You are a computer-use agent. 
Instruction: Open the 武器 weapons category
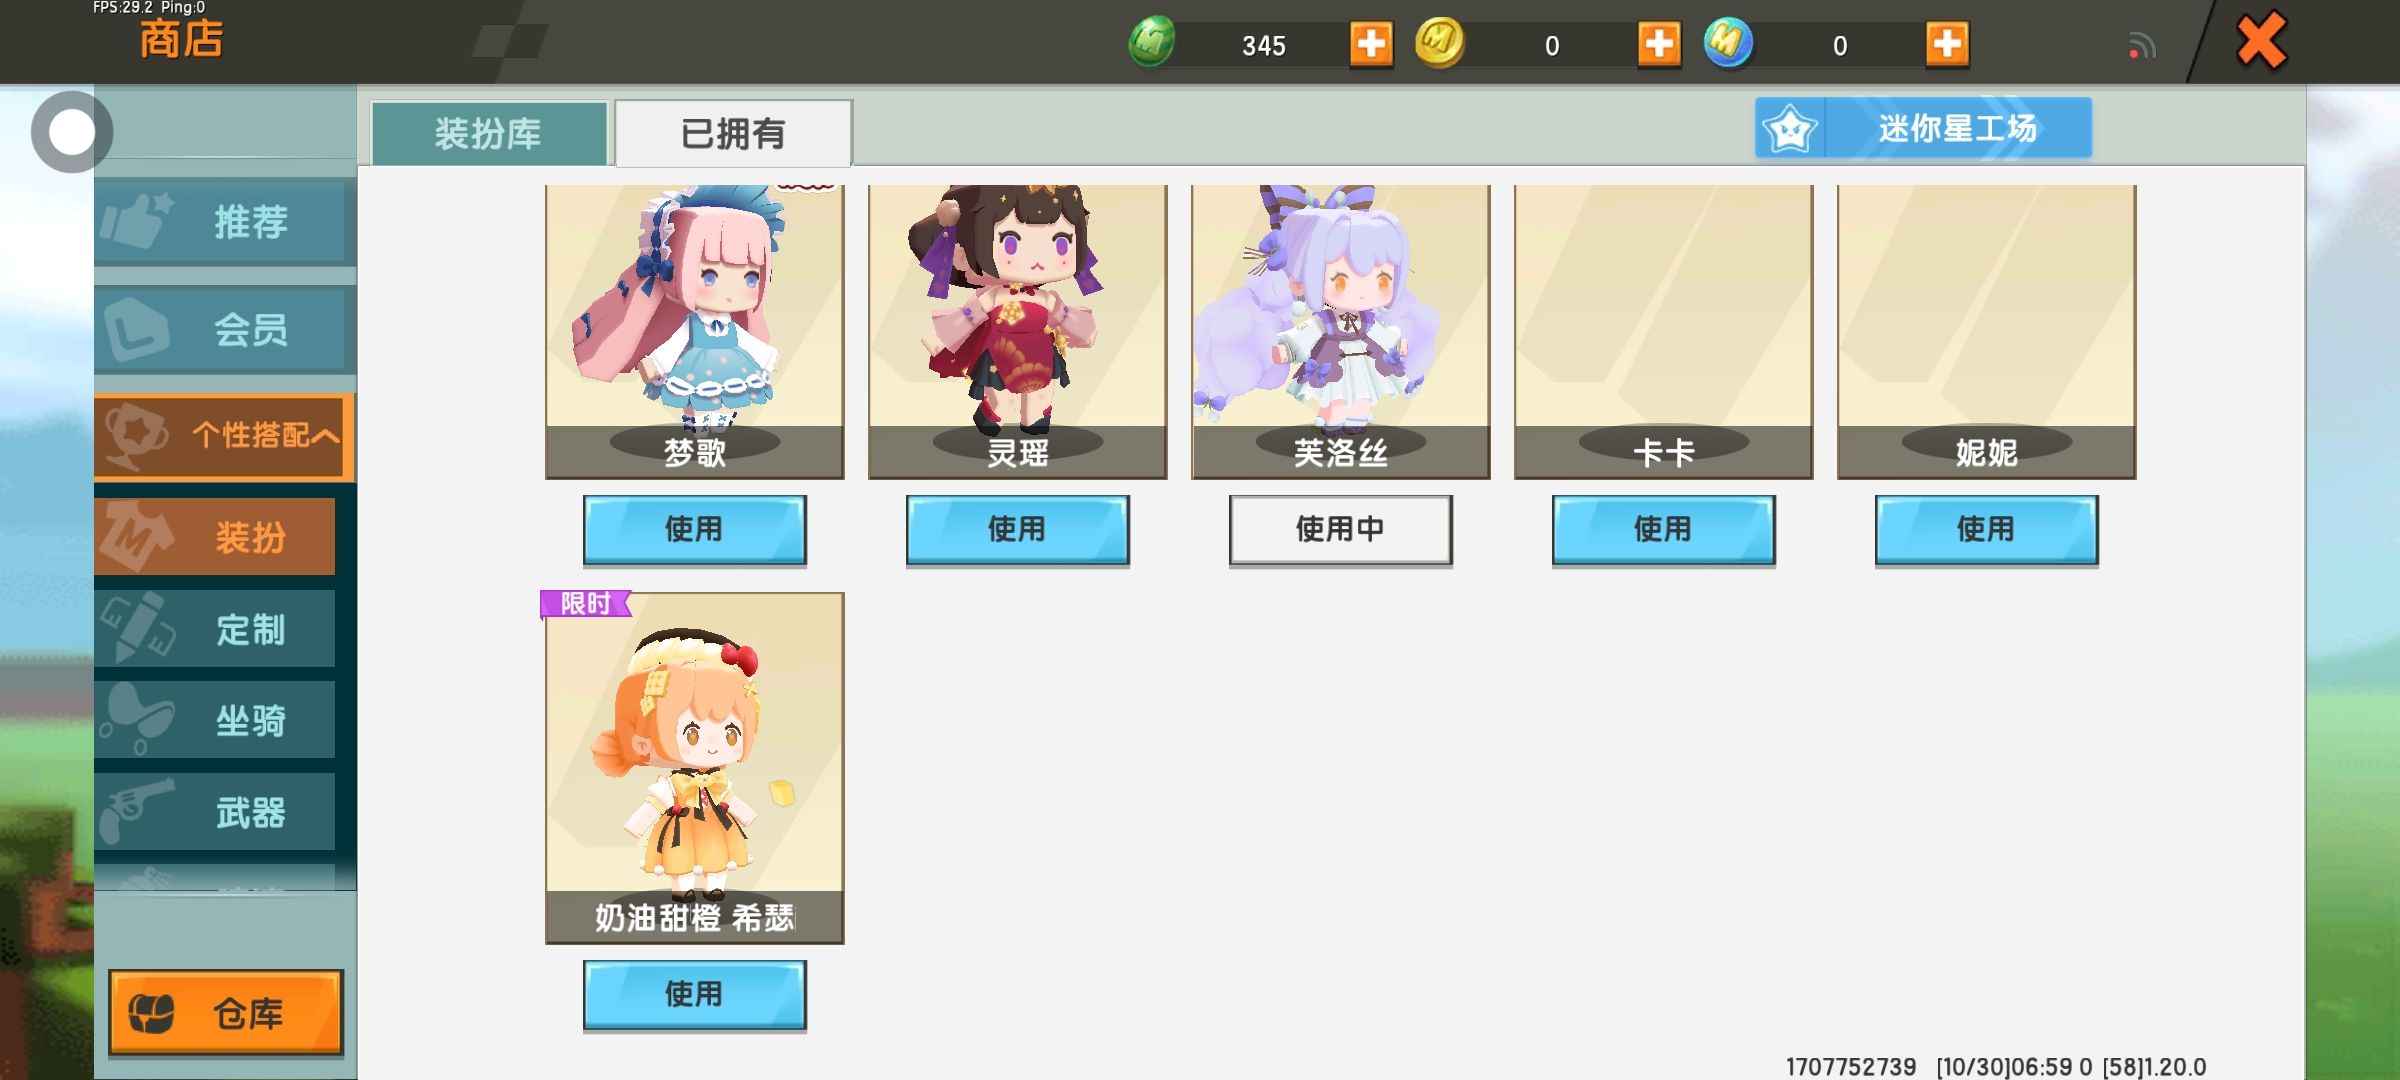point(215,812)
